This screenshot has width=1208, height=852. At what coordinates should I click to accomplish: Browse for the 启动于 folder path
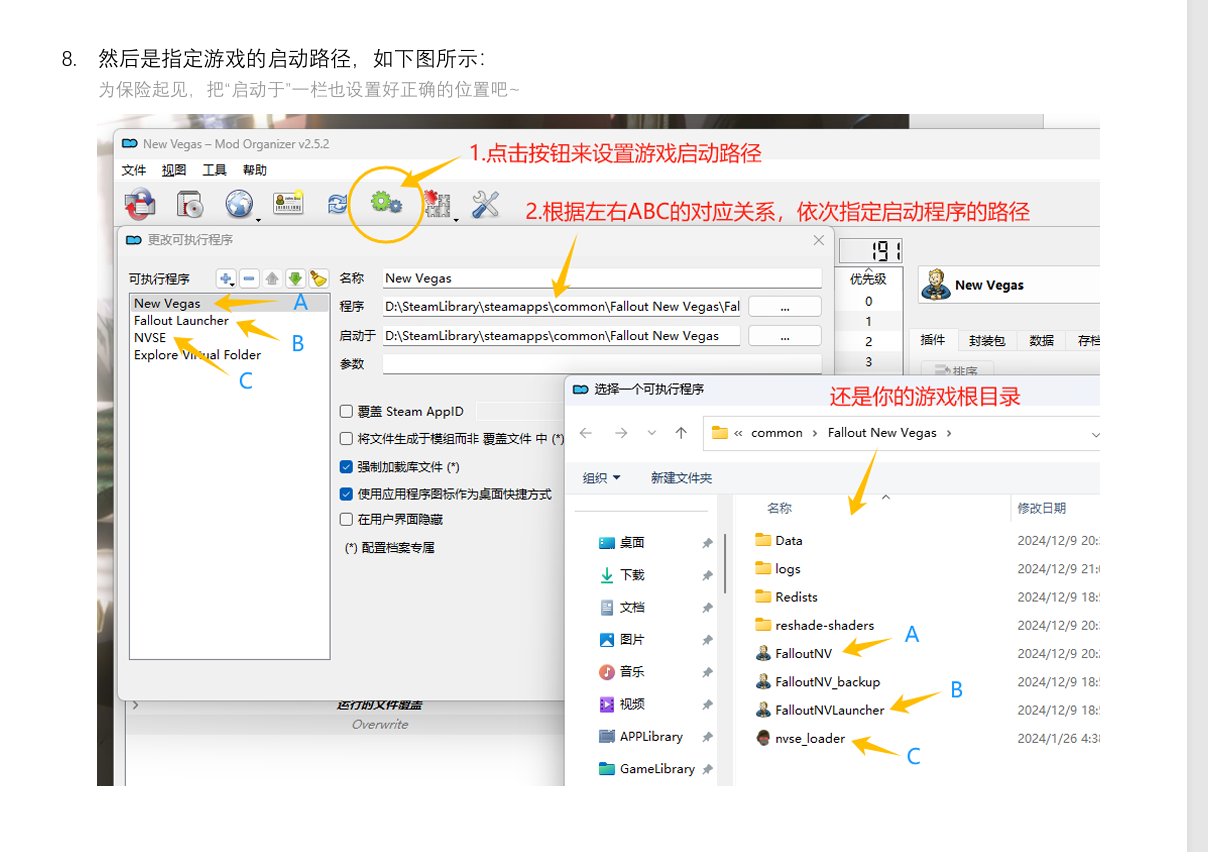[x=785, y=336]
